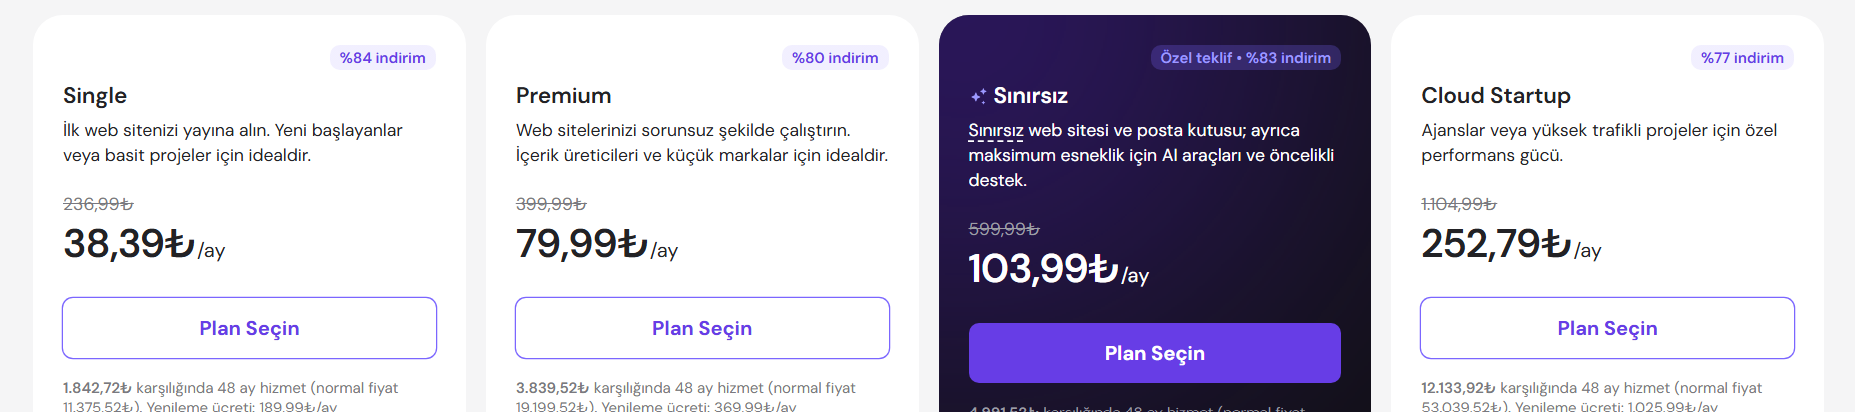Pick Cloud Startup plan via Plan Seçin

(1607, 328)
